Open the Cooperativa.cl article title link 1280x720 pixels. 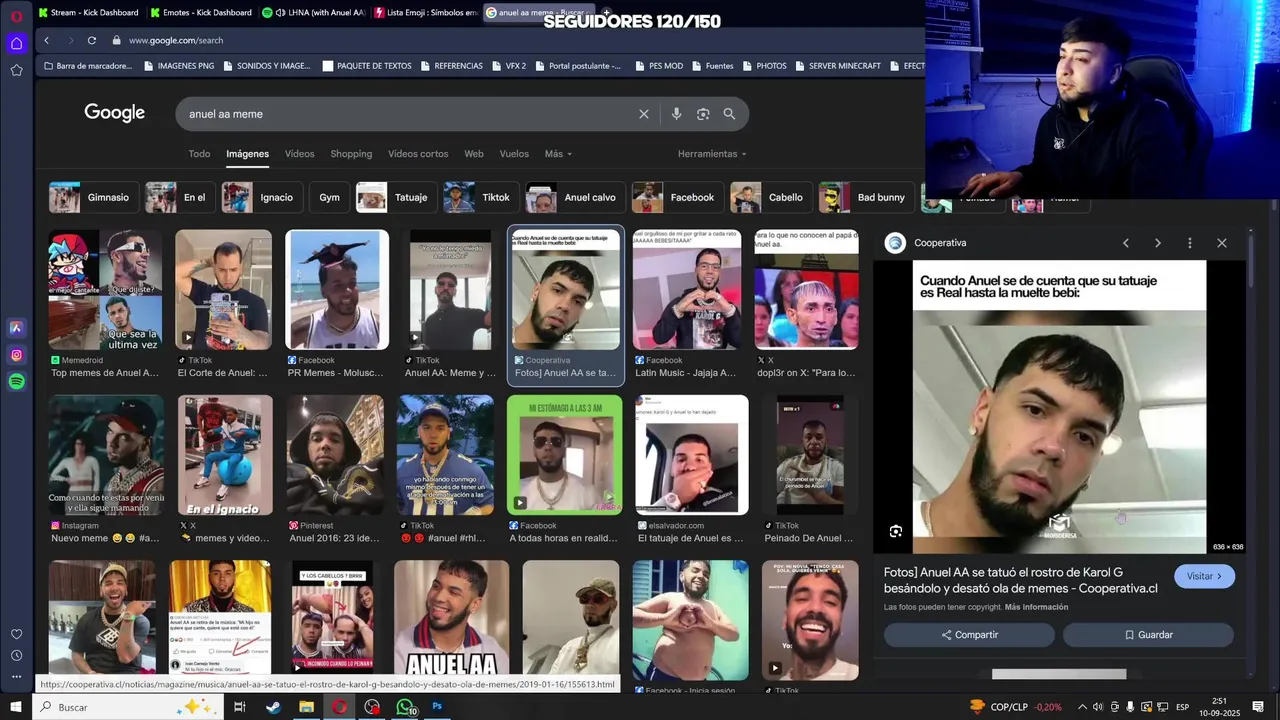pos(1020,580)
